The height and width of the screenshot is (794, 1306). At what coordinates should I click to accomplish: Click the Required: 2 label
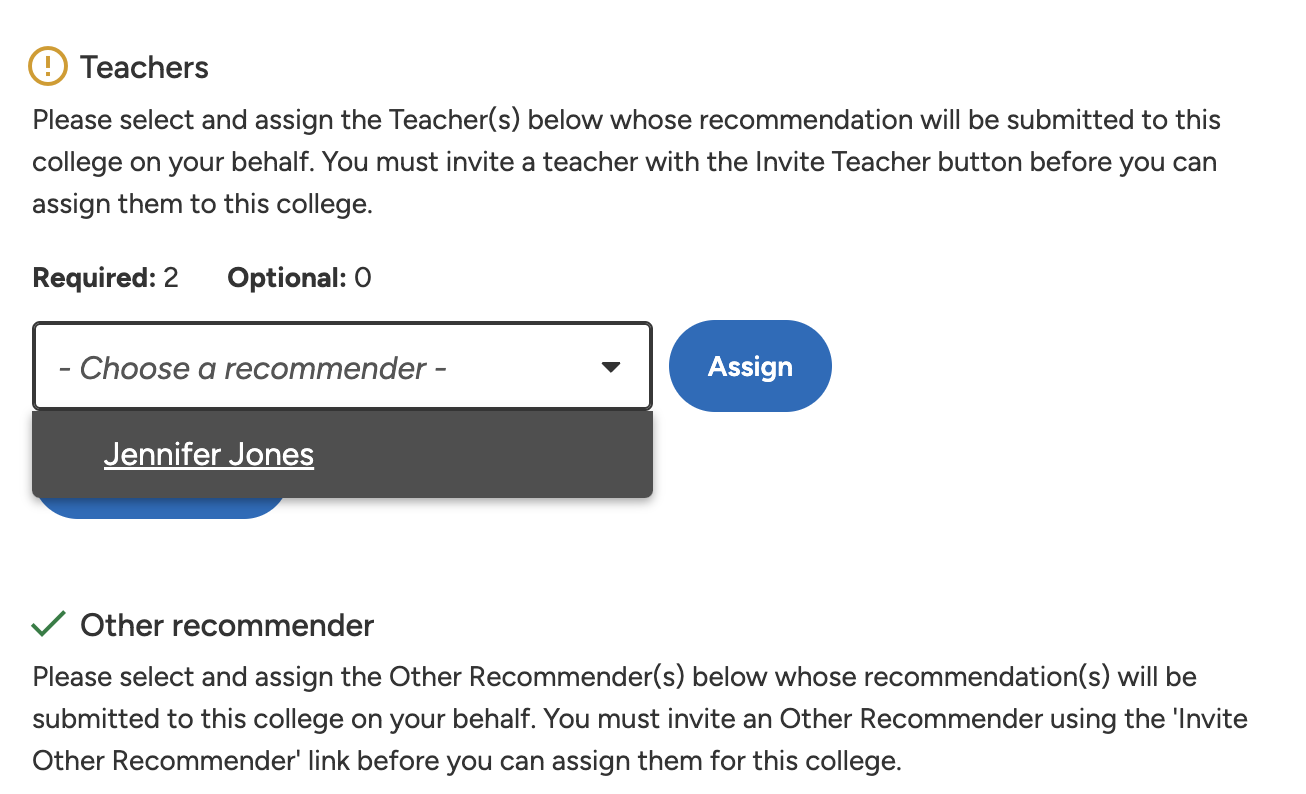pos(104,277)
